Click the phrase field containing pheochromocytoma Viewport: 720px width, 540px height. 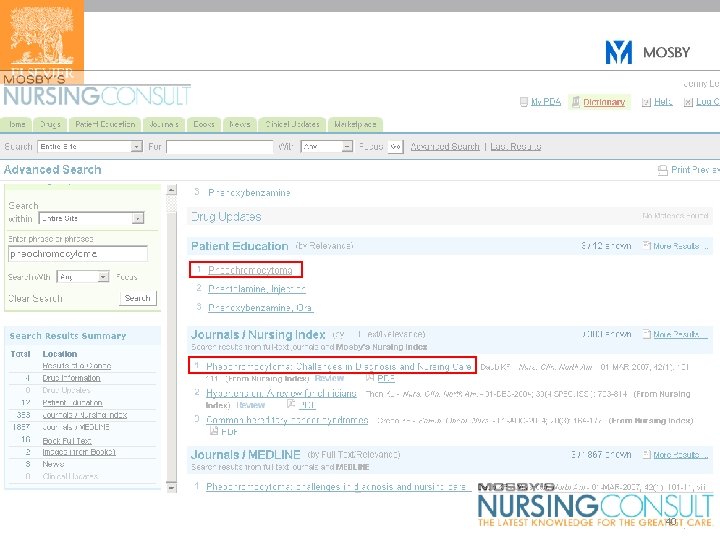click(x=78, y=253)
